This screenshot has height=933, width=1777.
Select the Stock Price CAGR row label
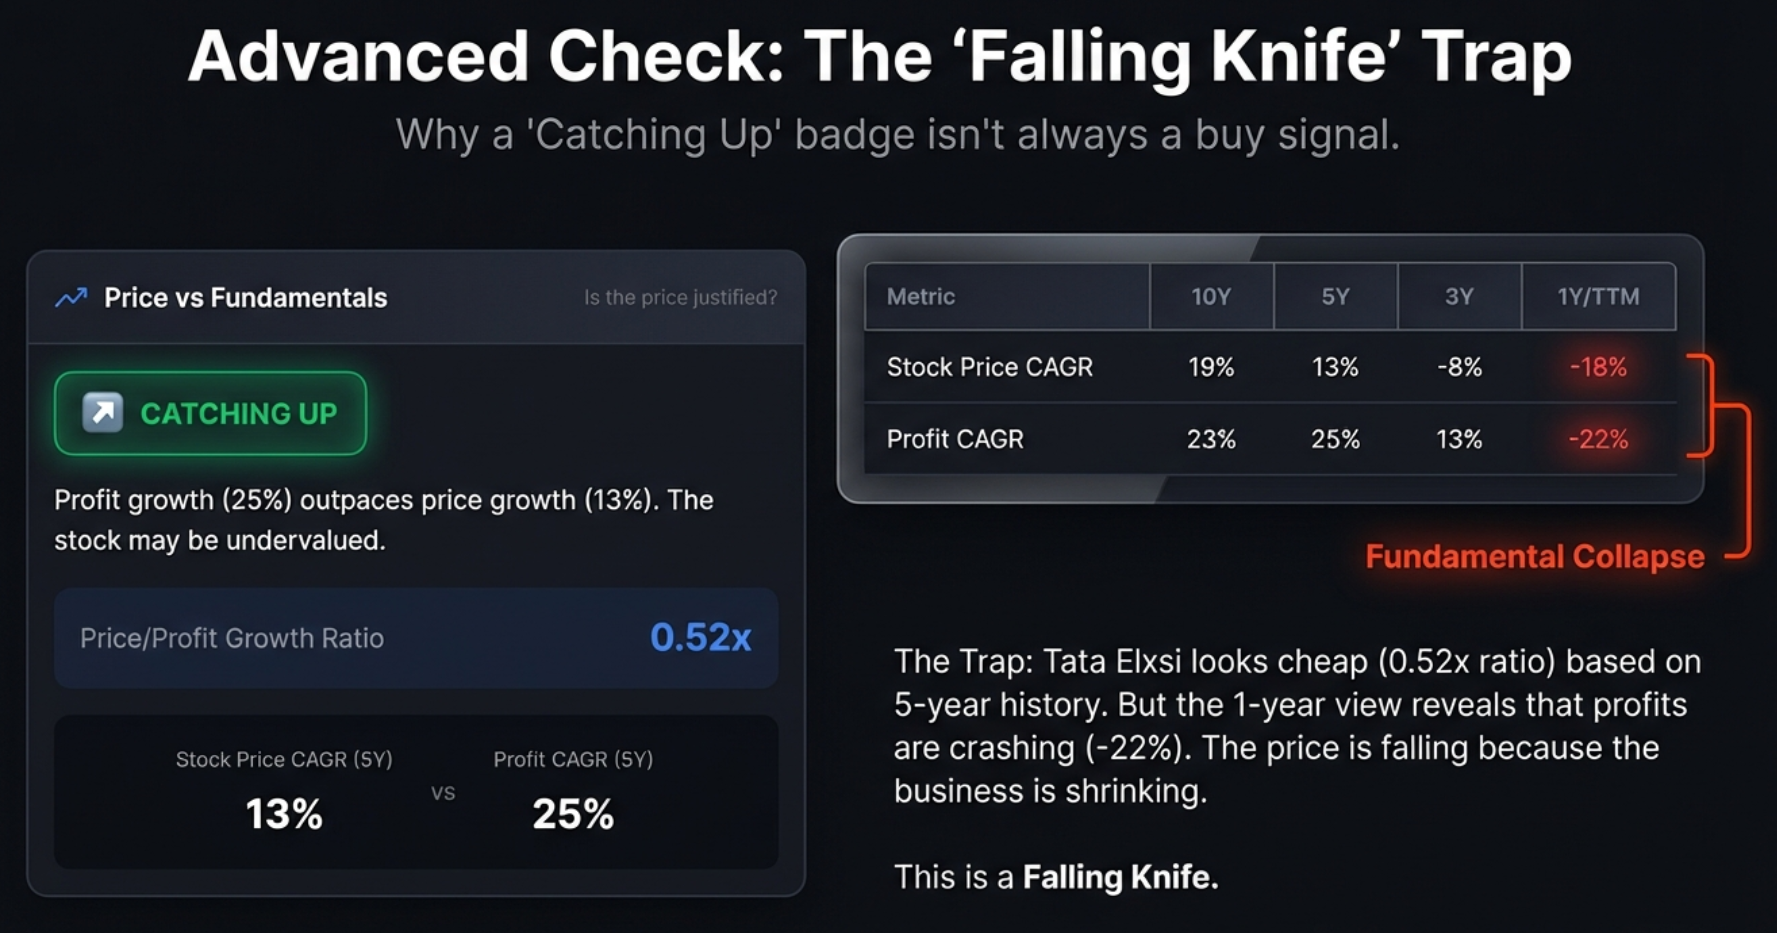tap(989, 367)
